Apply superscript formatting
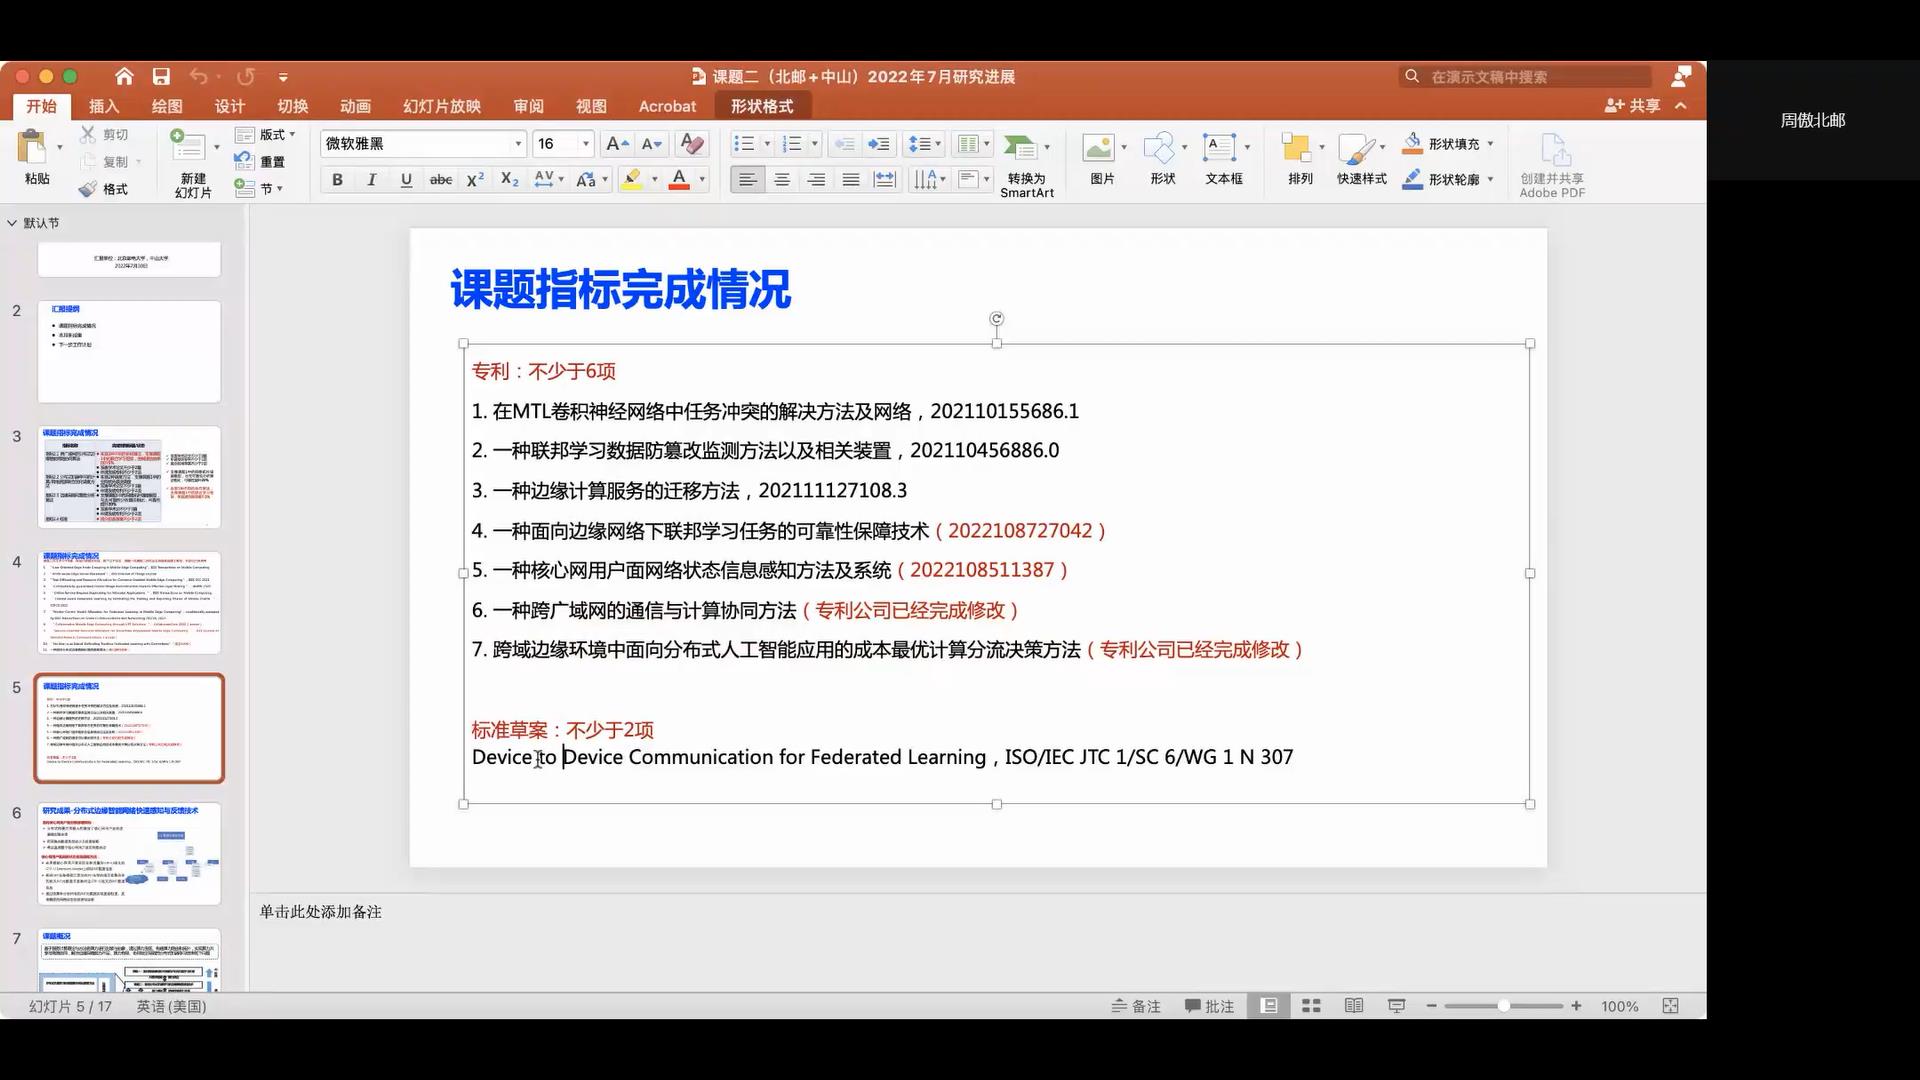This screenshot has height=1080, width=1920. point(475,179)
